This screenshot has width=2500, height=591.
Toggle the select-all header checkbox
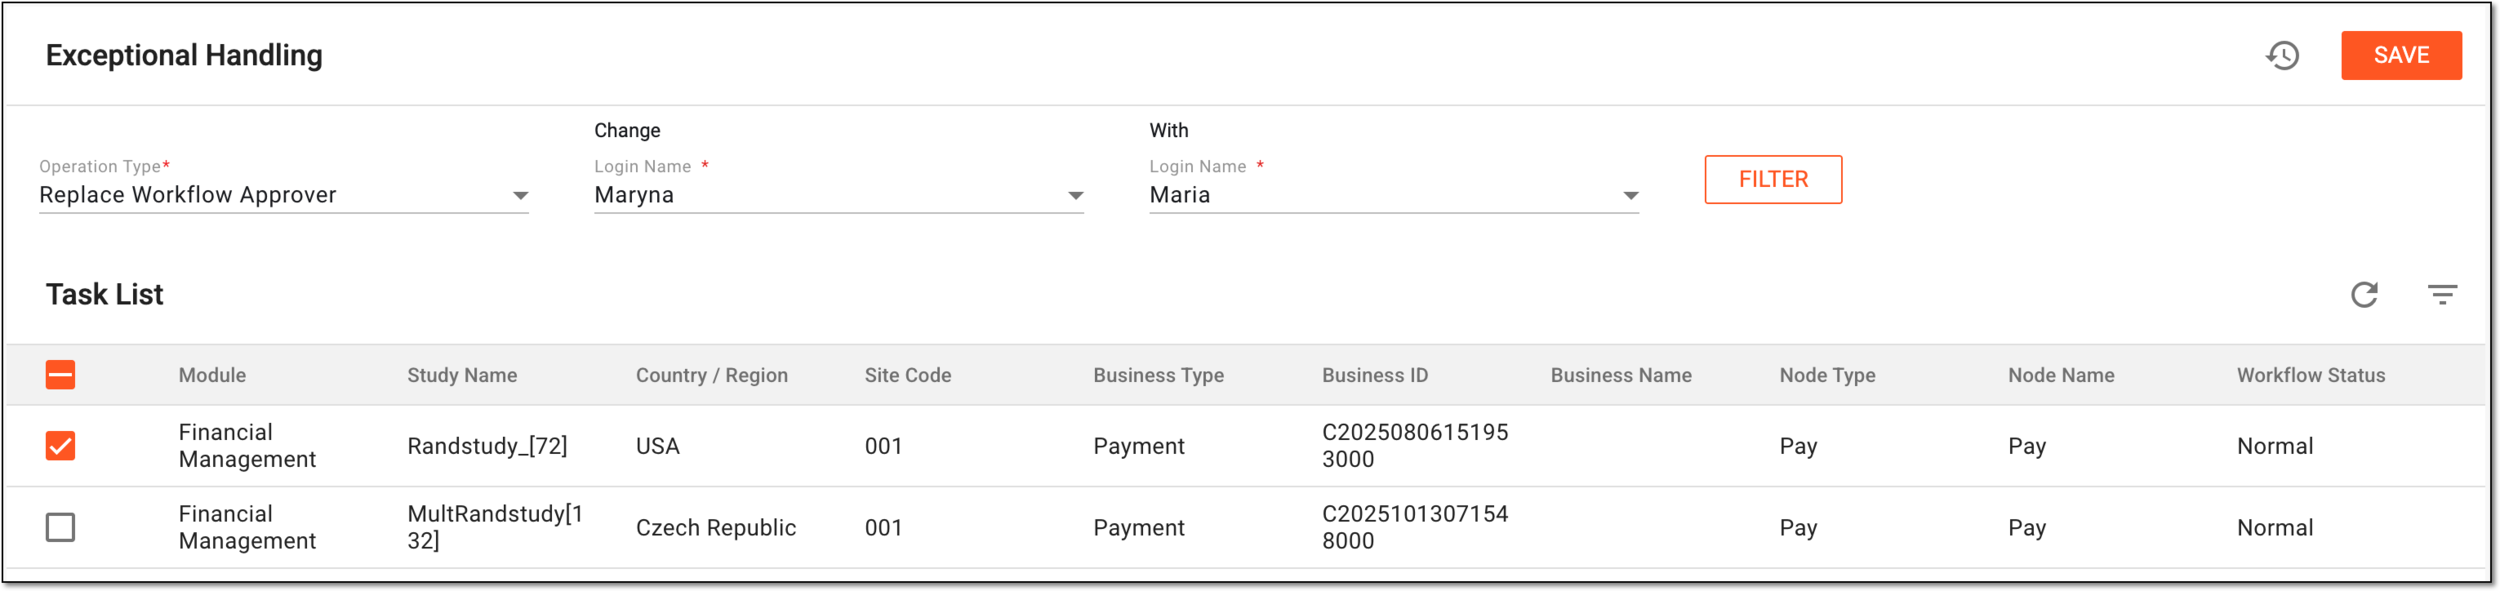click(x=60, y=375)
